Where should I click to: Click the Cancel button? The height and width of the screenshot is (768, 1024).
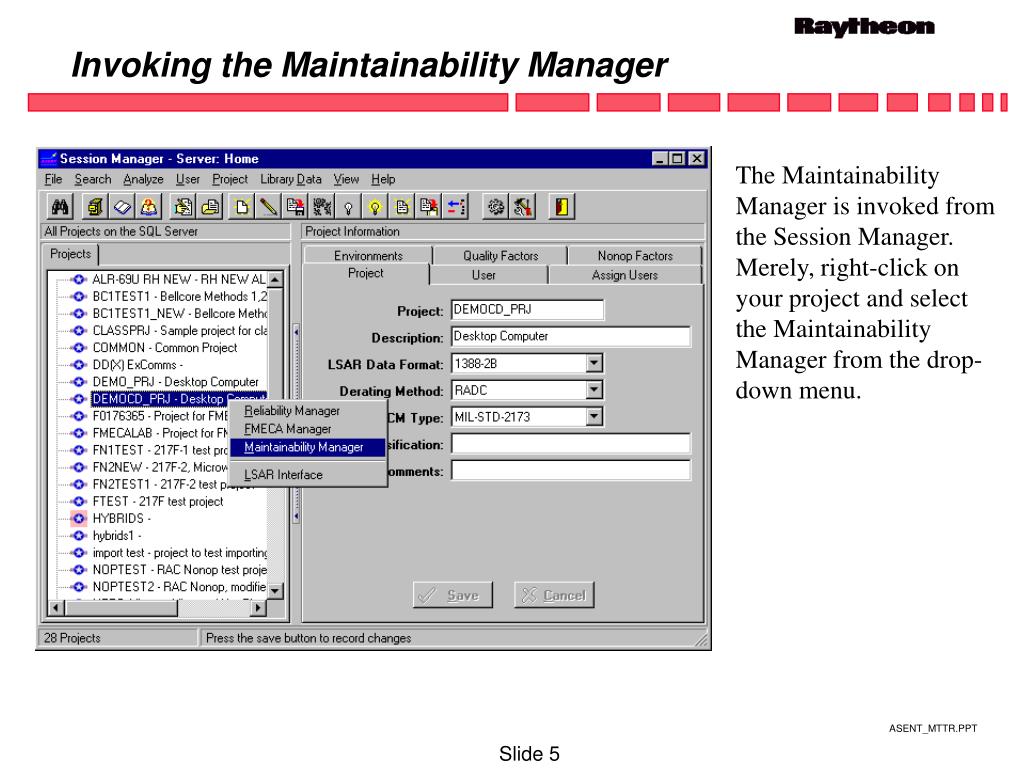[x=554, y=595]
